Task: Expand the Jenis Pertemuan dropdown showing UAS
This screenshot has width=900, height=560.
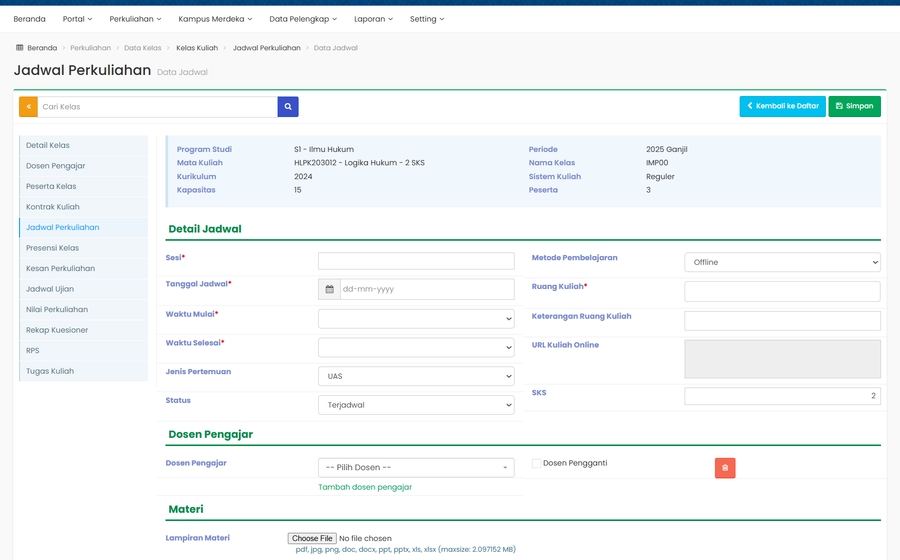Action: pyautogui.click(x=416, y=376)
